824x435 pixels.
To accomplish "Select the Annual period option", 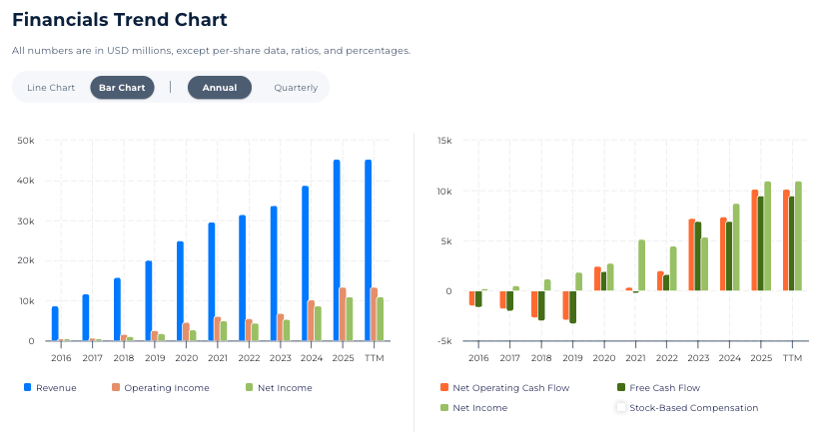I will (x=219, y=88).
